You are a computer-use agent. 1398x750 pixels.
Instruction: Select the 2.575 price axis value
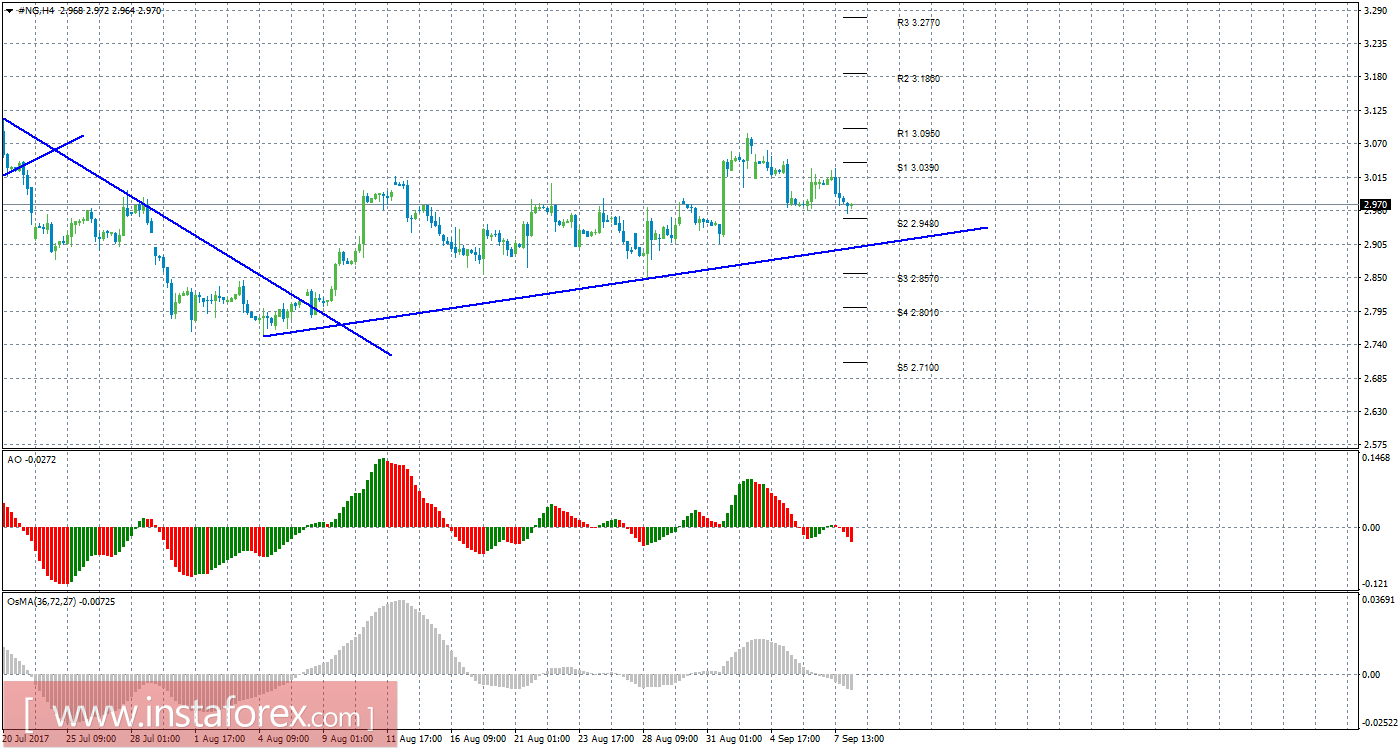1374,444
